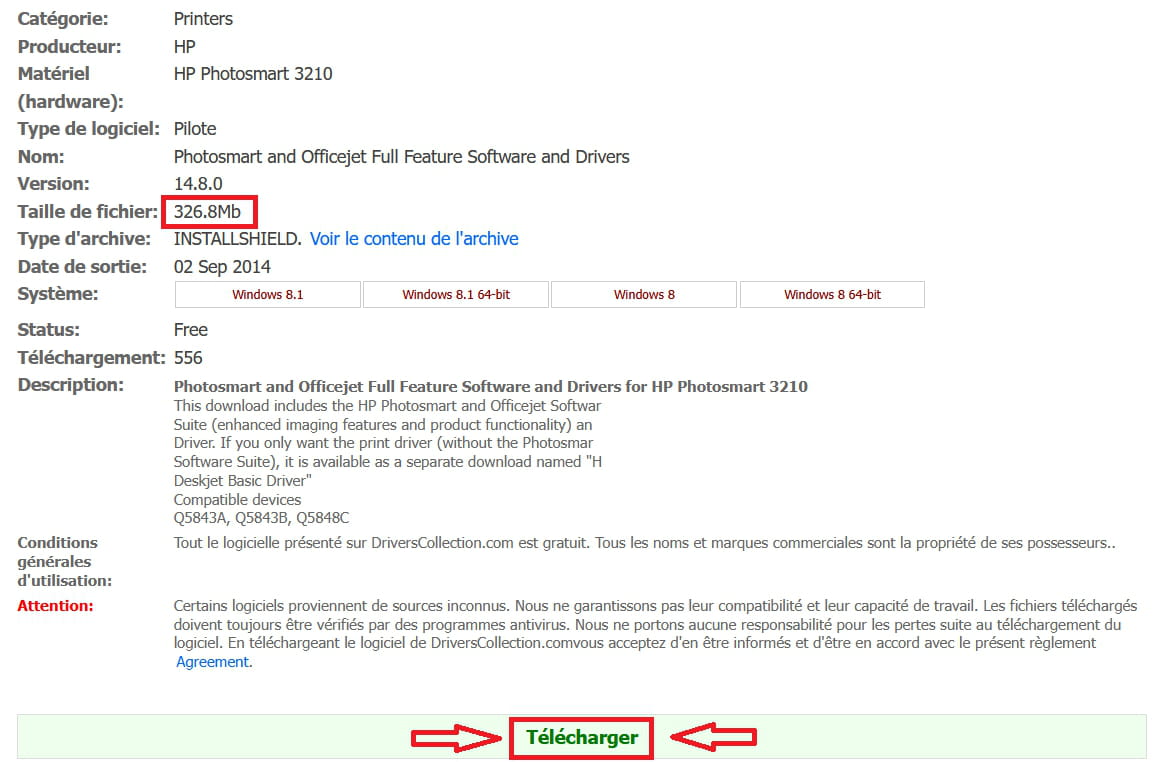
Task: Click the producer value HP
Action: [x=184, y=47]
